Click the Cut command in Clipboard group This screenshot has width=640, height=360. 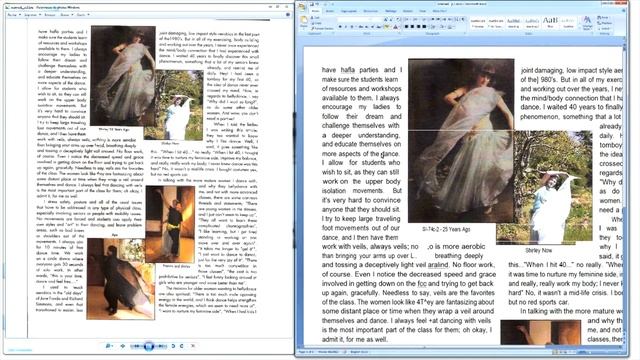click(315, 18)
